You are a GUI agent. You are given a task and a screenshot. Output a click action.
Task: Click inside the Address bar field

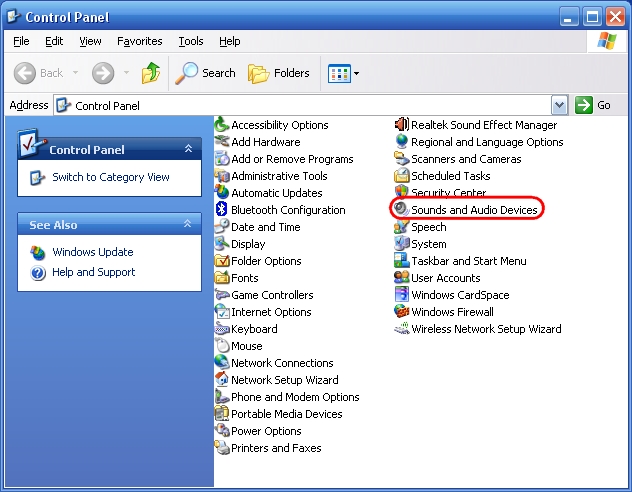coord(303,106)
